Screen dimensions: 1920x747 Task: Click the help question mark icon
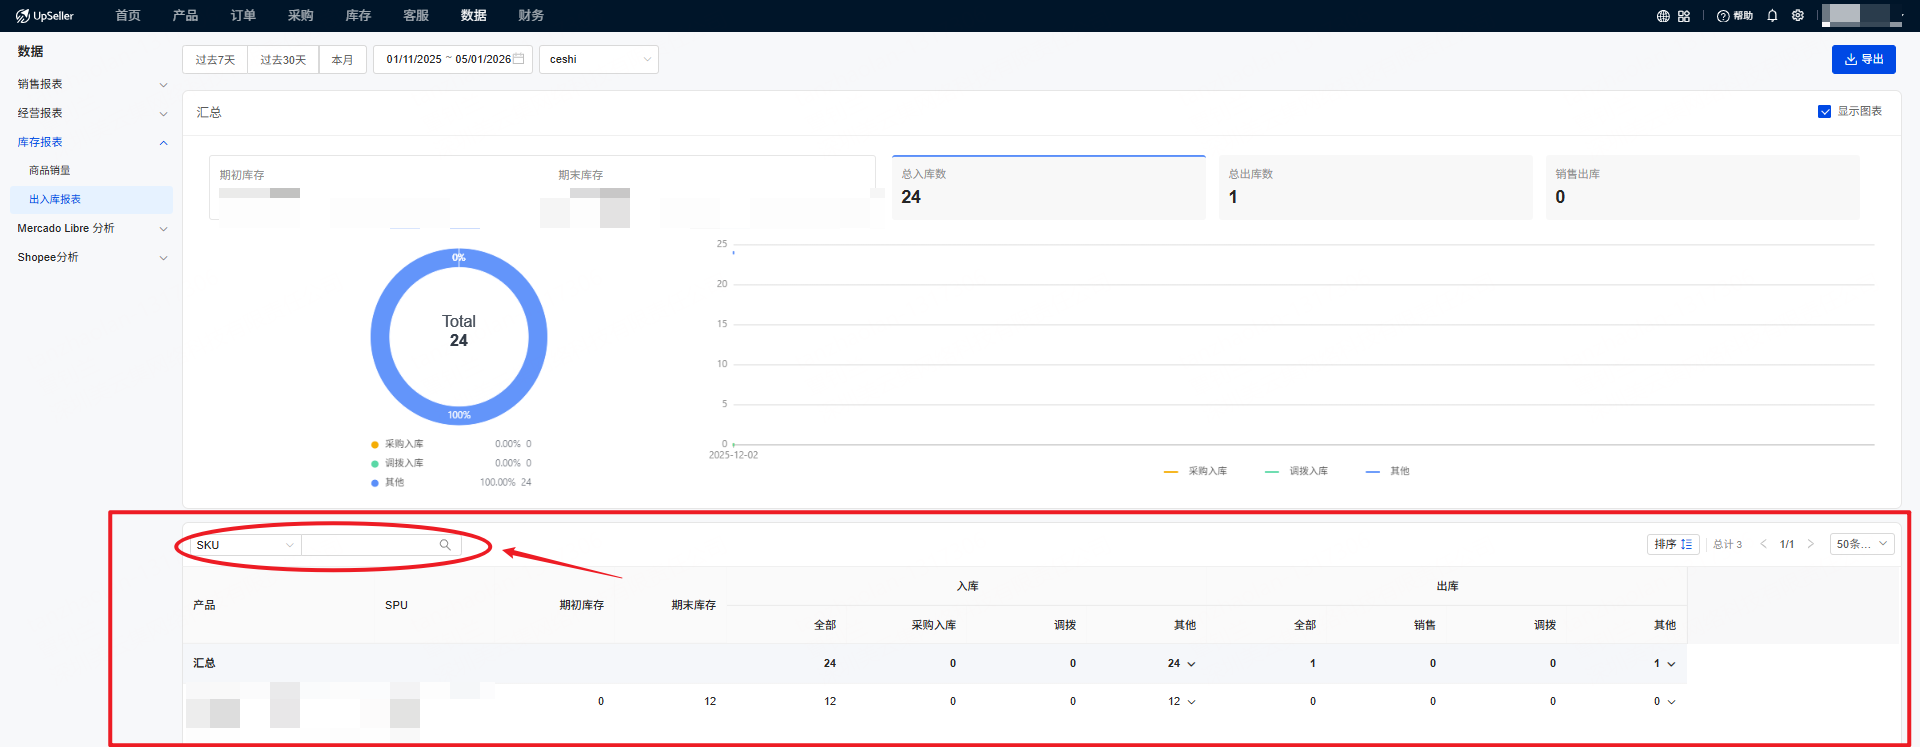tap(1723, 16)
